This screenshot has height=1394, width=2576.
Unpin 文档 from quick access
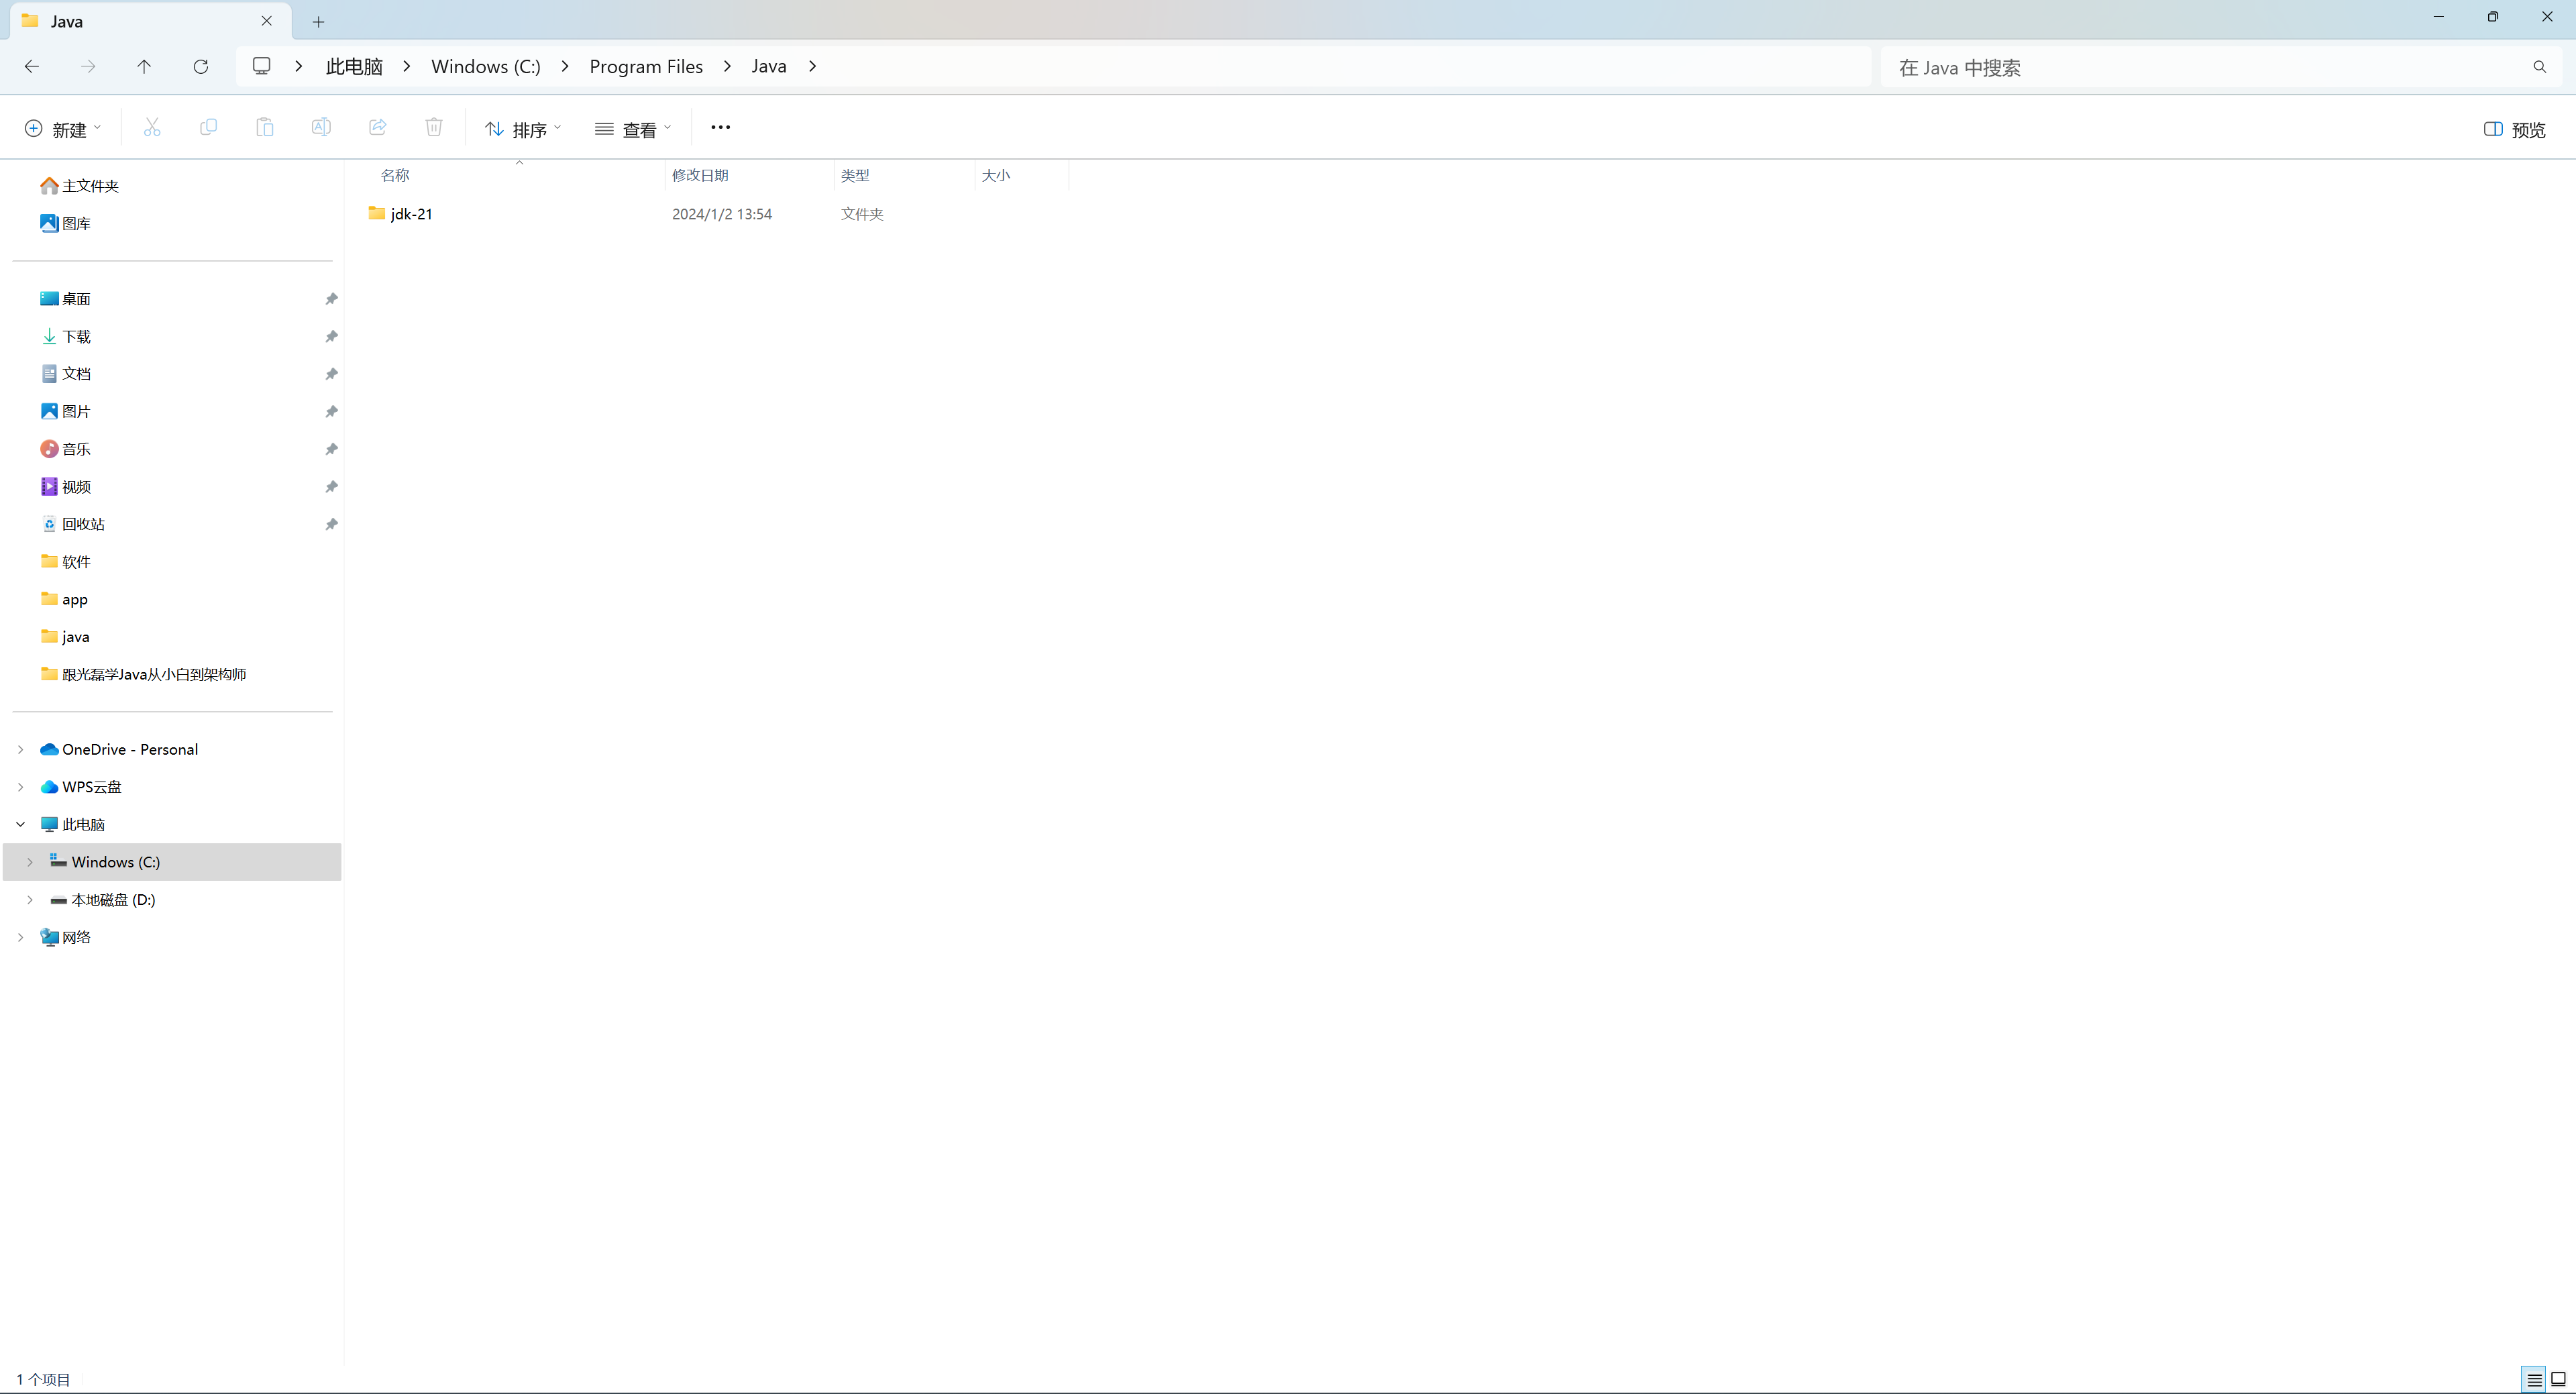[331, 374]
